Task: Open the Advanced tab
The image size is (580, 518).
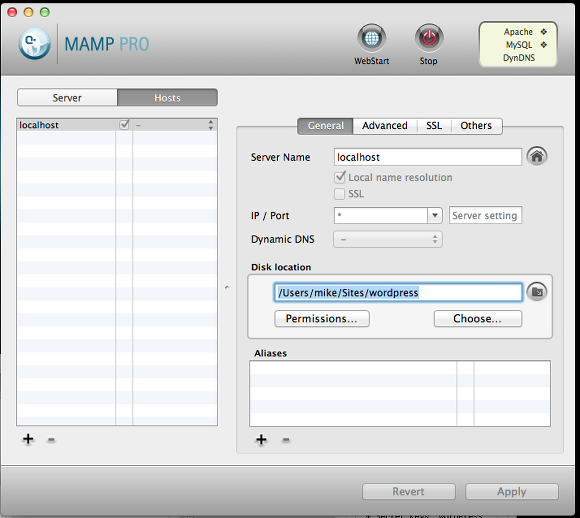Action: 385,126
